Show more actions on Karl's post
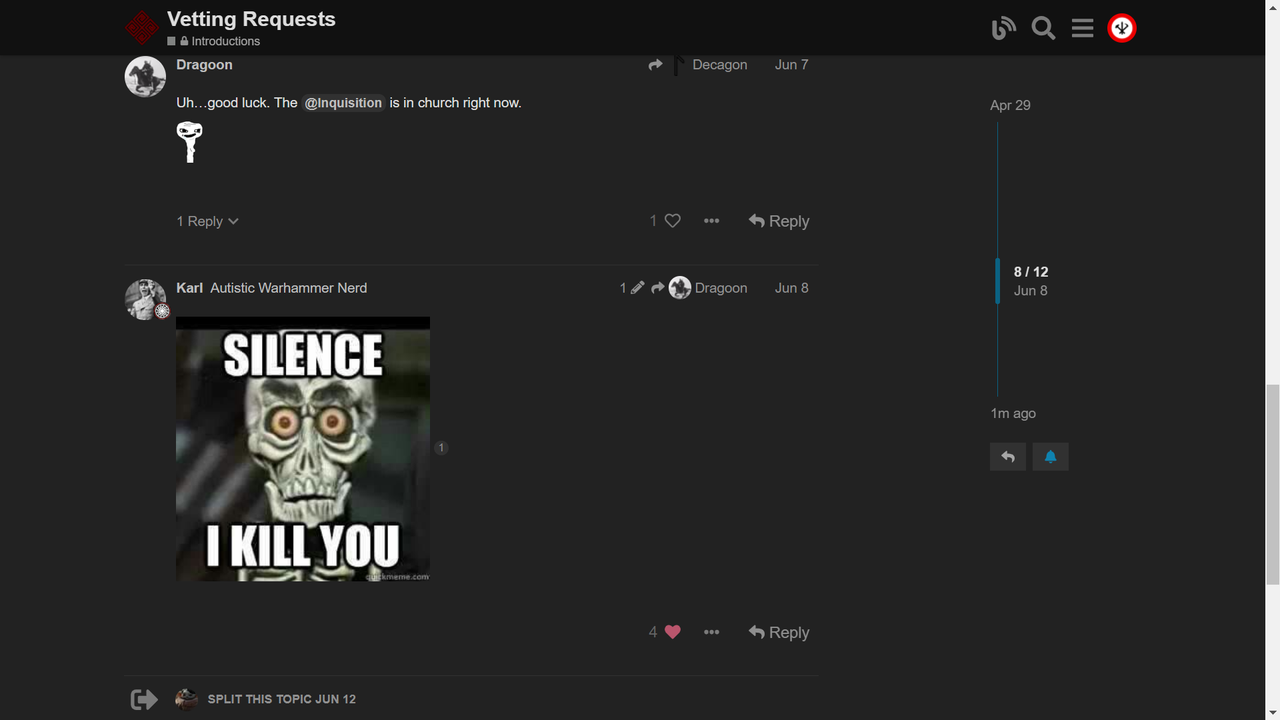 click(x=711, y=632)
